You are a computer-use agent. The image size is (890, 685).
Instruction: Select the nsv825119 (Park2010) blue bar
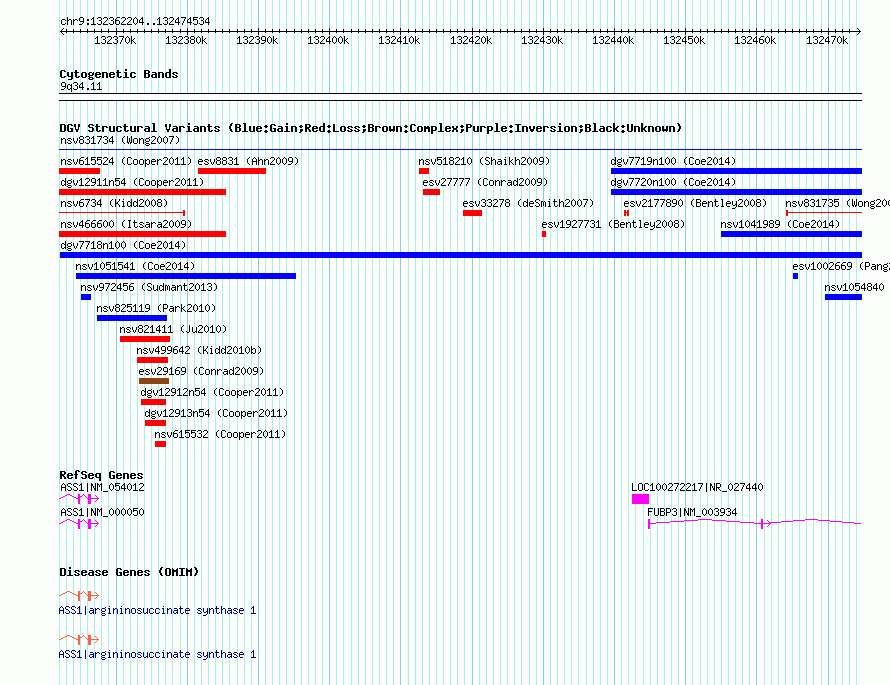point(132,318)
